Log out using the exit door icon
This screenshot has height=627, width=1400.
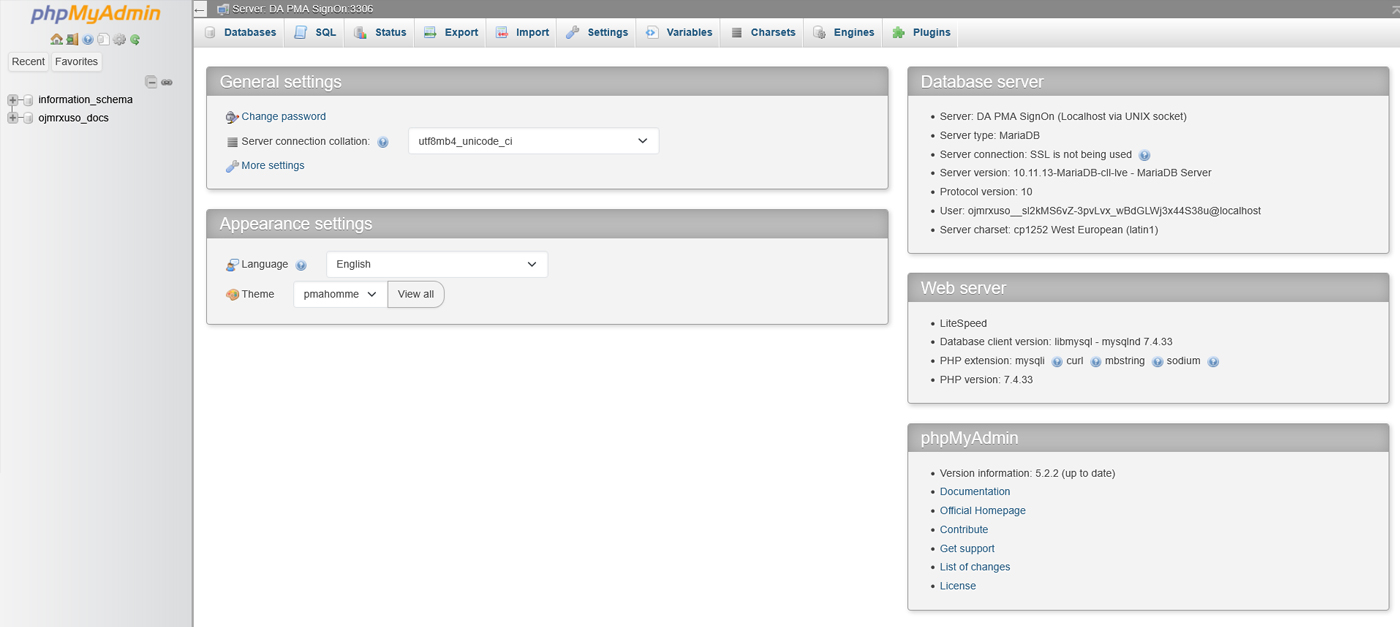pyautogui.click(x=72, y=39)
